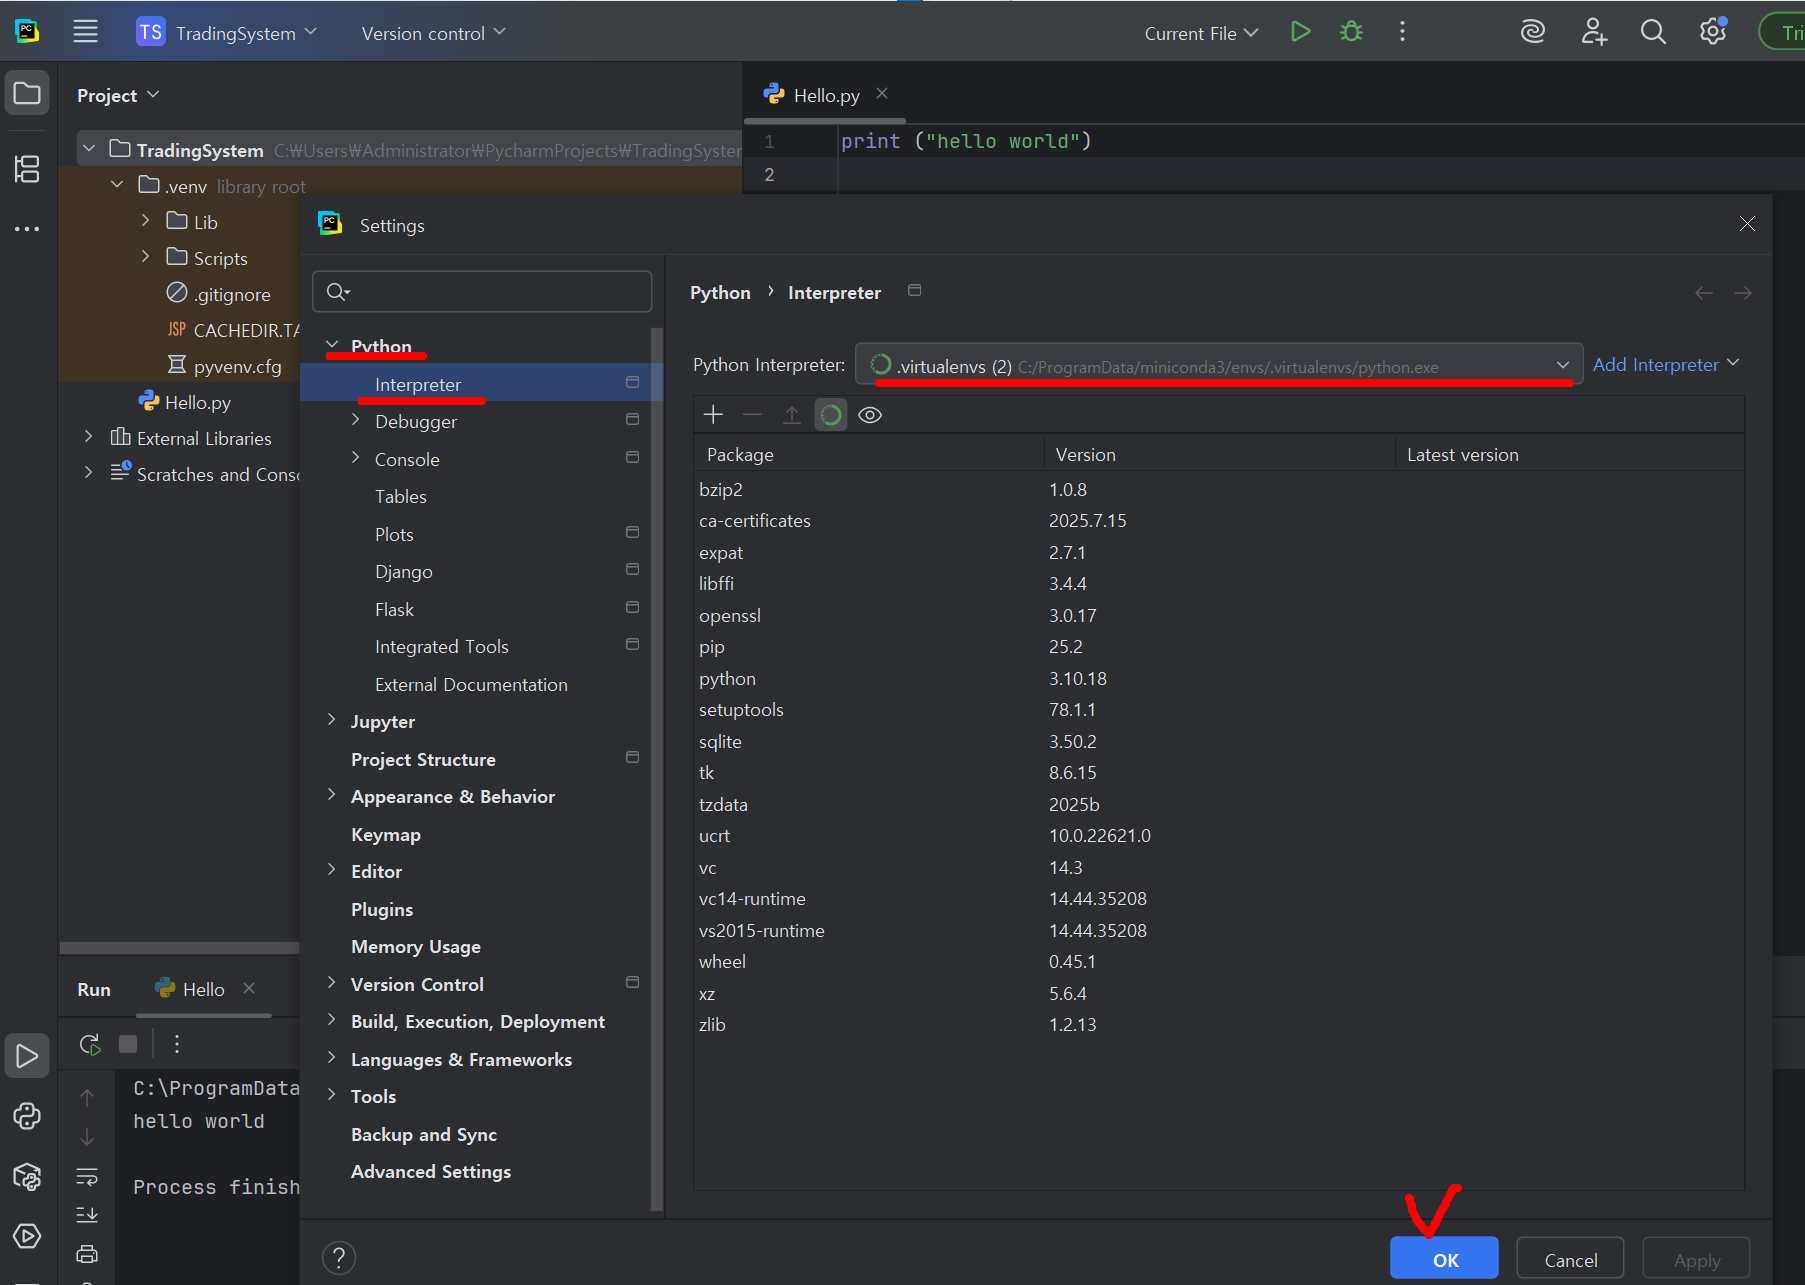Open the Django settings page
This screenshot has height=1285, width=1805.
pyautogui.click(x=404, y=571)
